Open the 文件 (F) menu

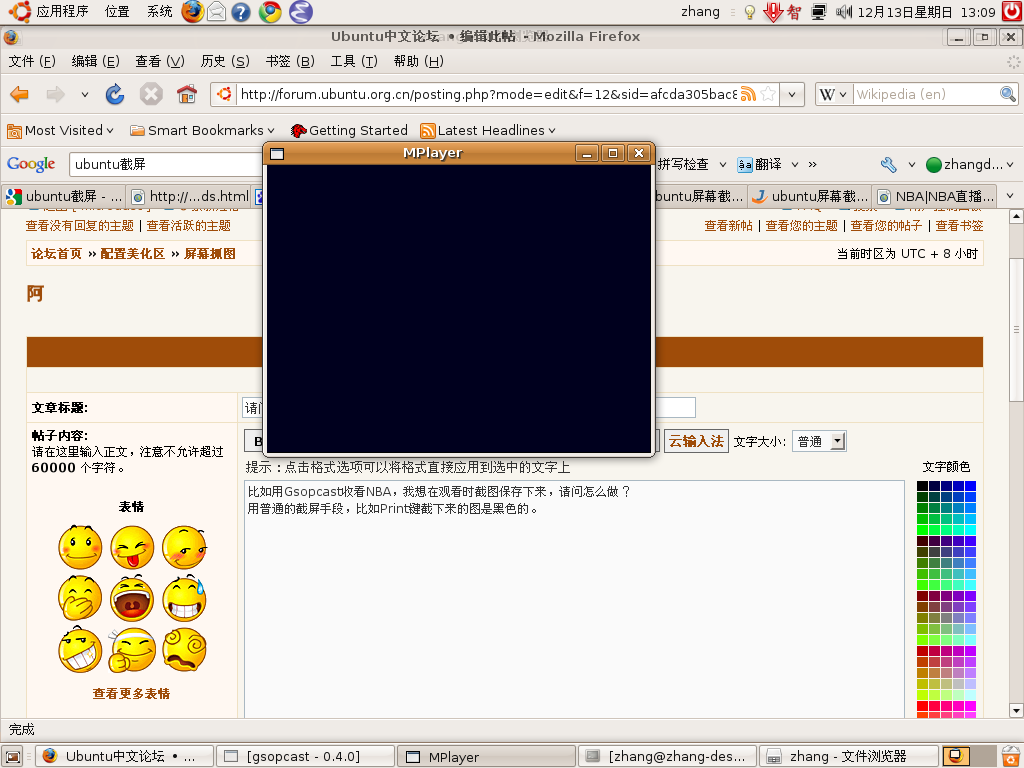coord(32,61)
